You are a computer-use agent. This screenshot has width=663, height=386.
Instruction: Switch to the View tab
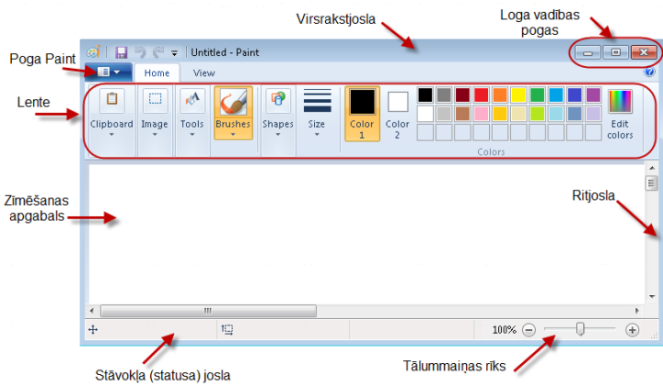204,73
